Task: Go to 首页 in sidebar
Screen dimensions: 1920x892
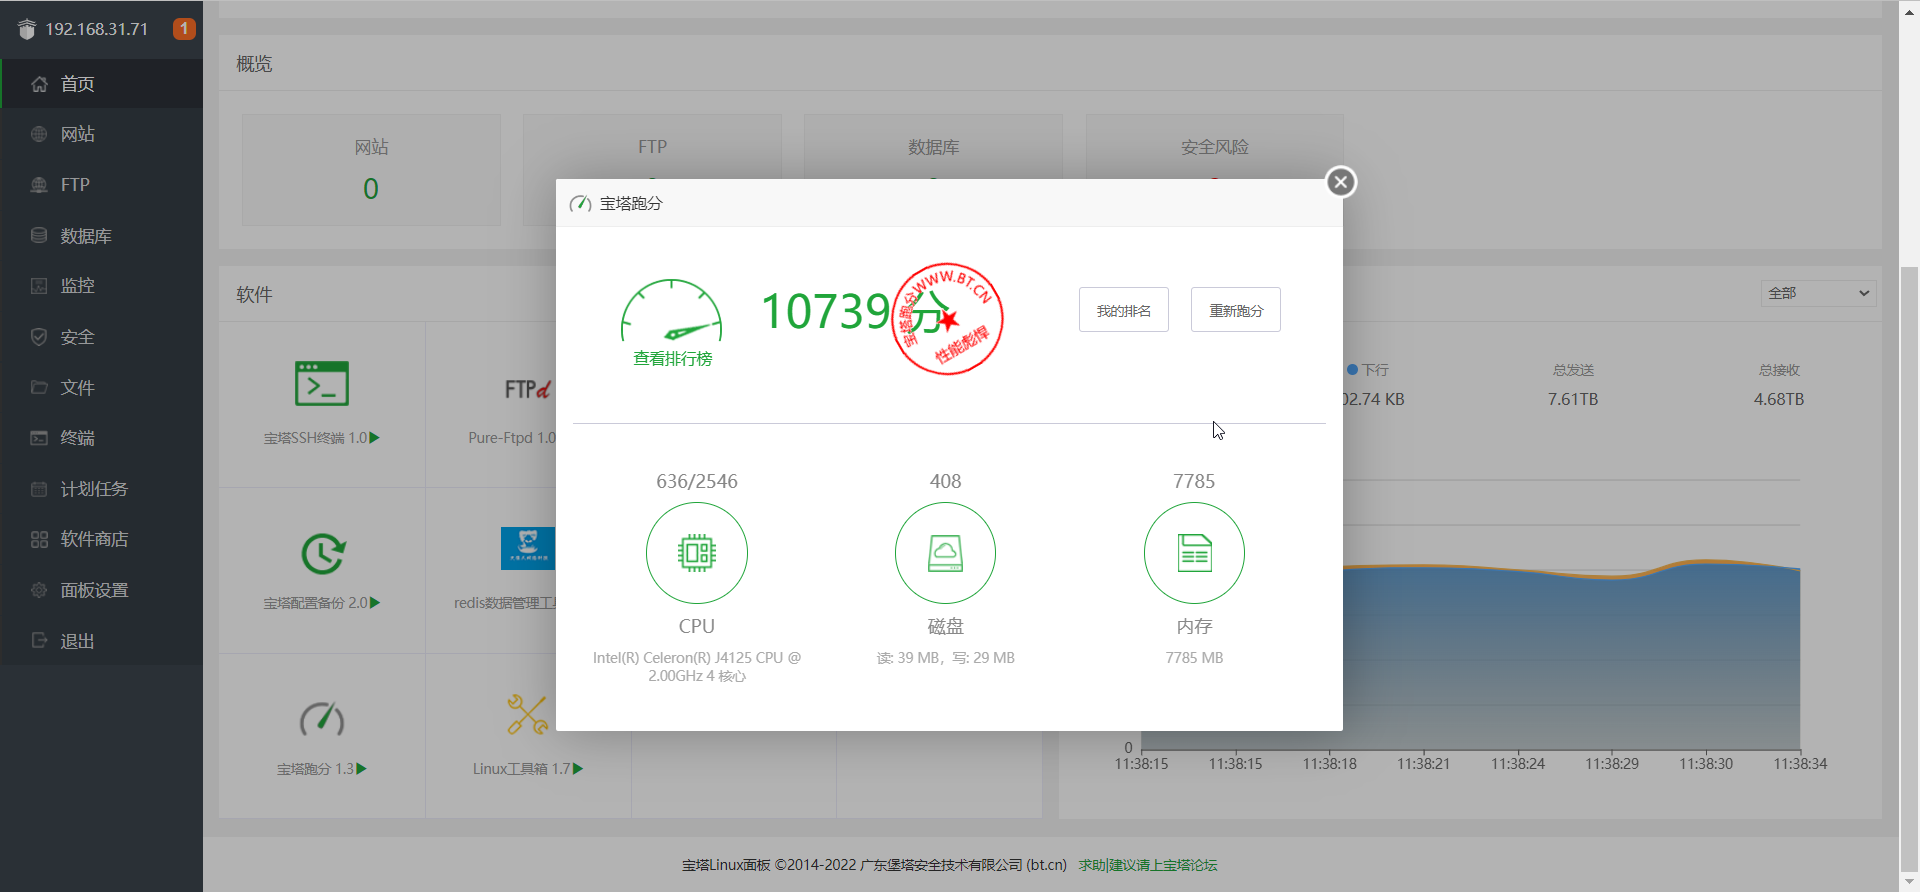Action: pyautogui.click(x=102, y=84)
